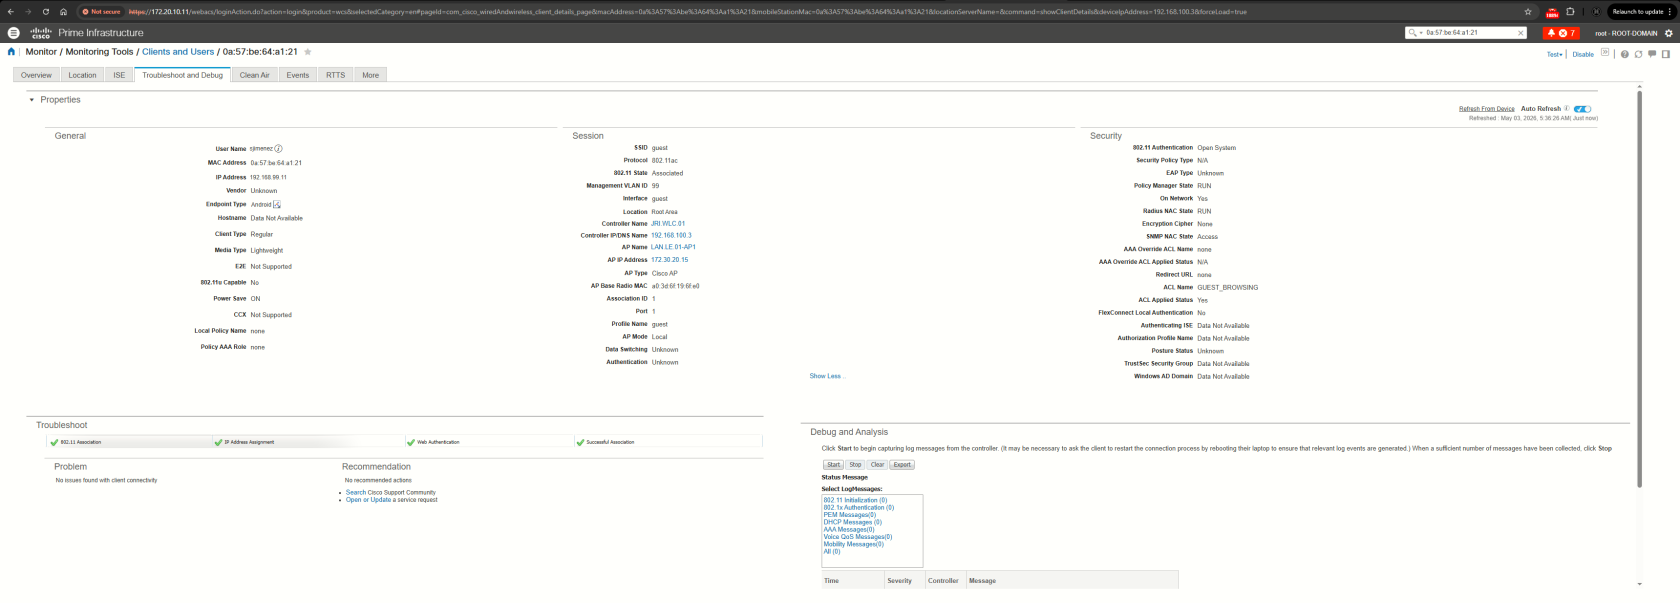1680x603 pixels.
Task: Select DHCP Messages log entry
Action: pyautogui.click(x=852, y=522)
